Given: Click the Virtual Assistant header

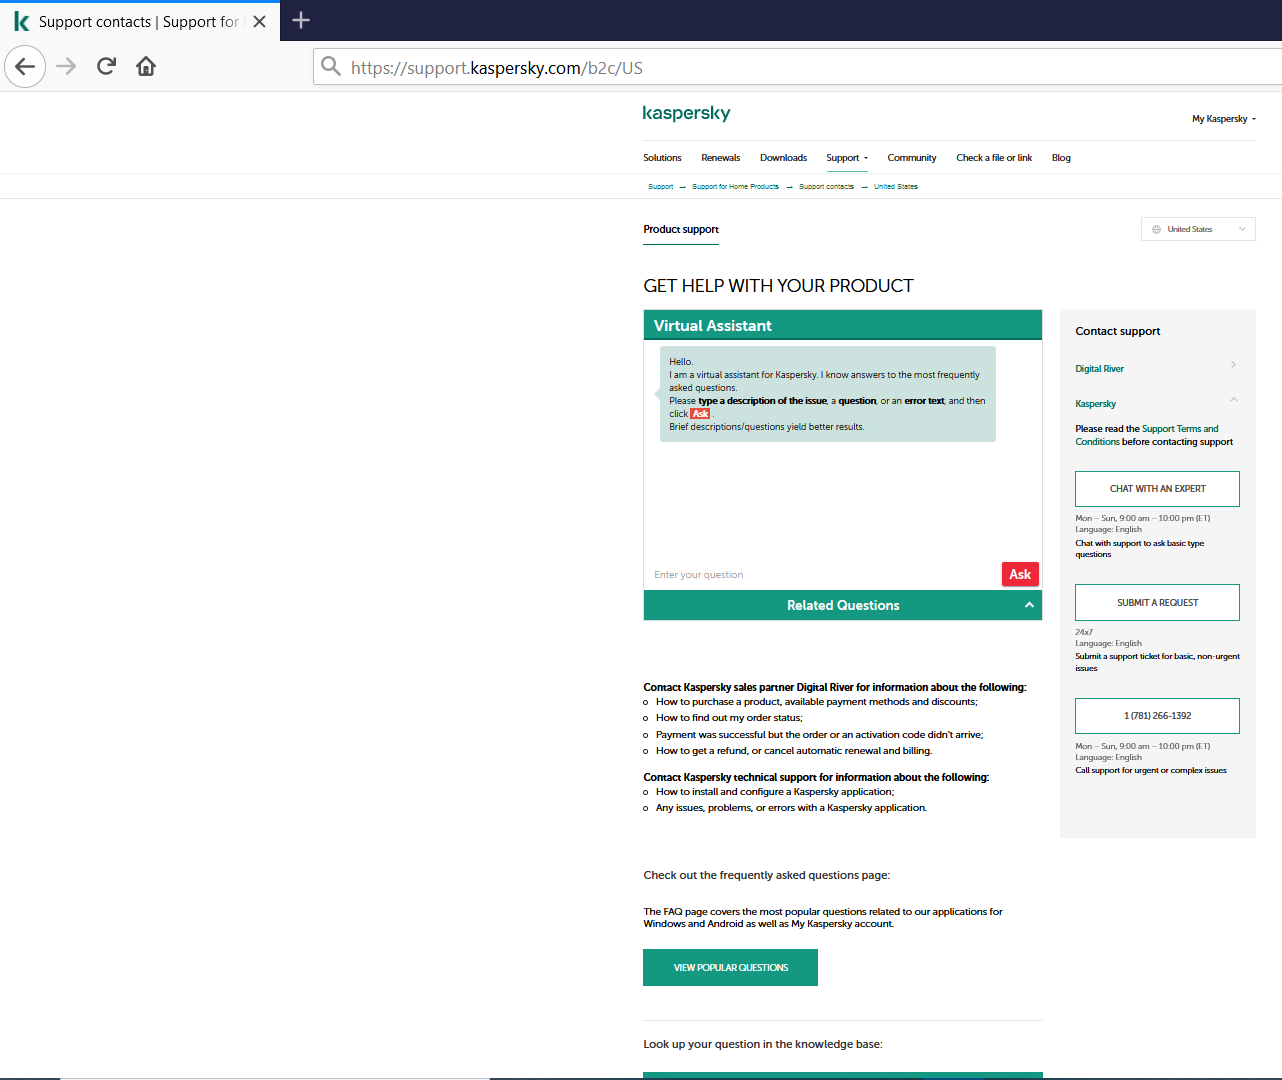Looking at the screenshot, I should pyautogui.click(x=843, y=326).
